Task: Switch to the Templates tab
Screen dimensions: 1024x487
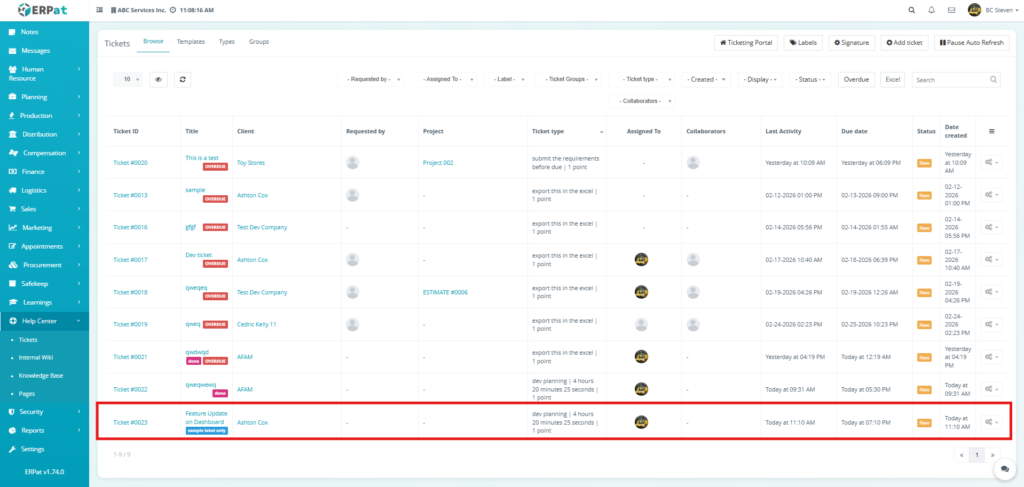Action: pos(190,42)
